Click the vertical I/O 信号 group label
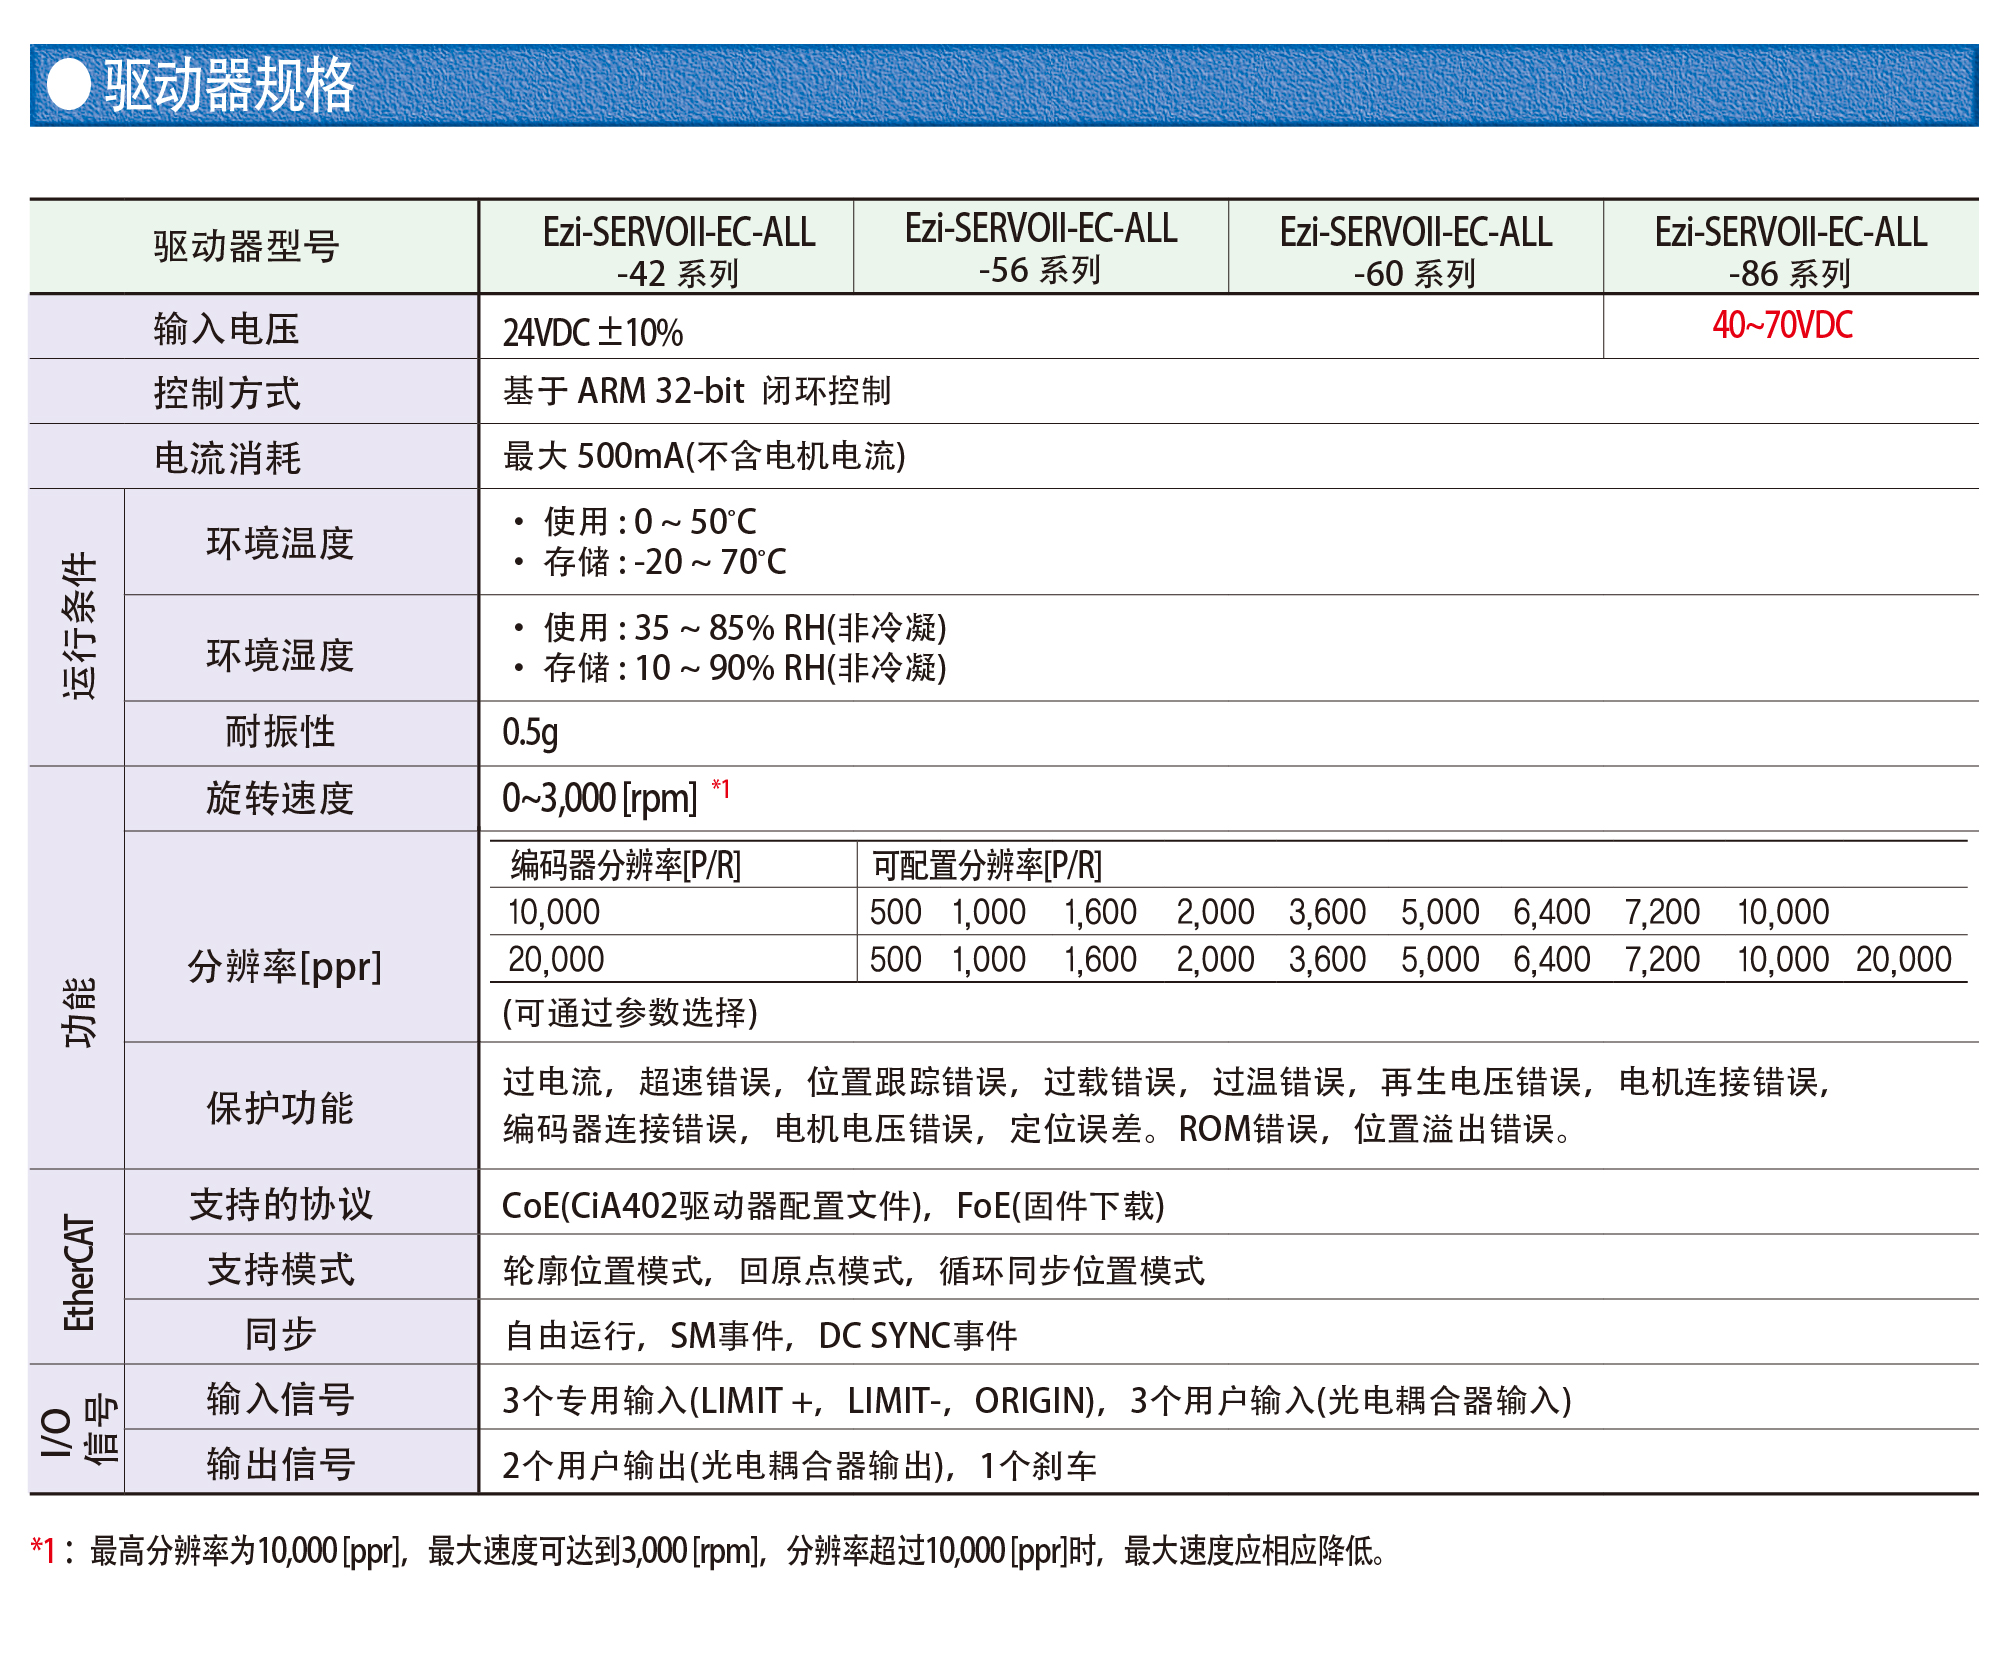The height and width of the screenshot is (1671, 1989). point(79,1430)
